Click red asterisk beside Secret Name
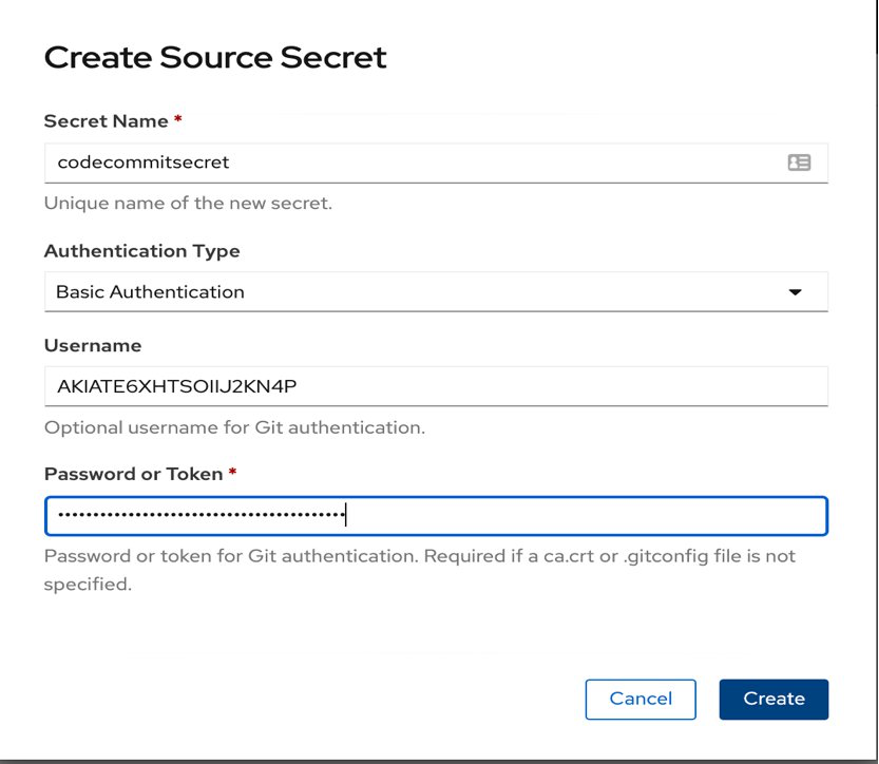 tap(178, 119)
